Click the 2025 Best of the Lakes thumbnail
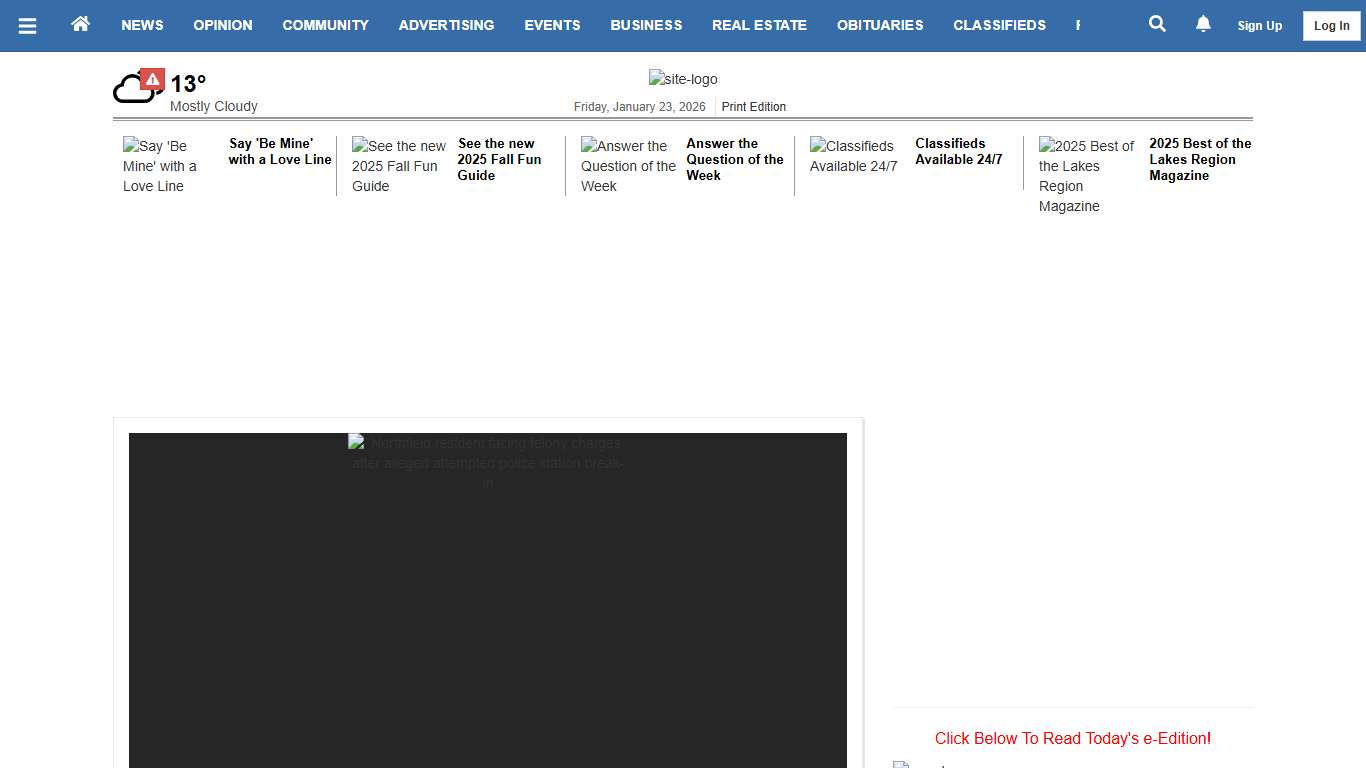This screenshot has width=1366, height=768. (1087, 176)
